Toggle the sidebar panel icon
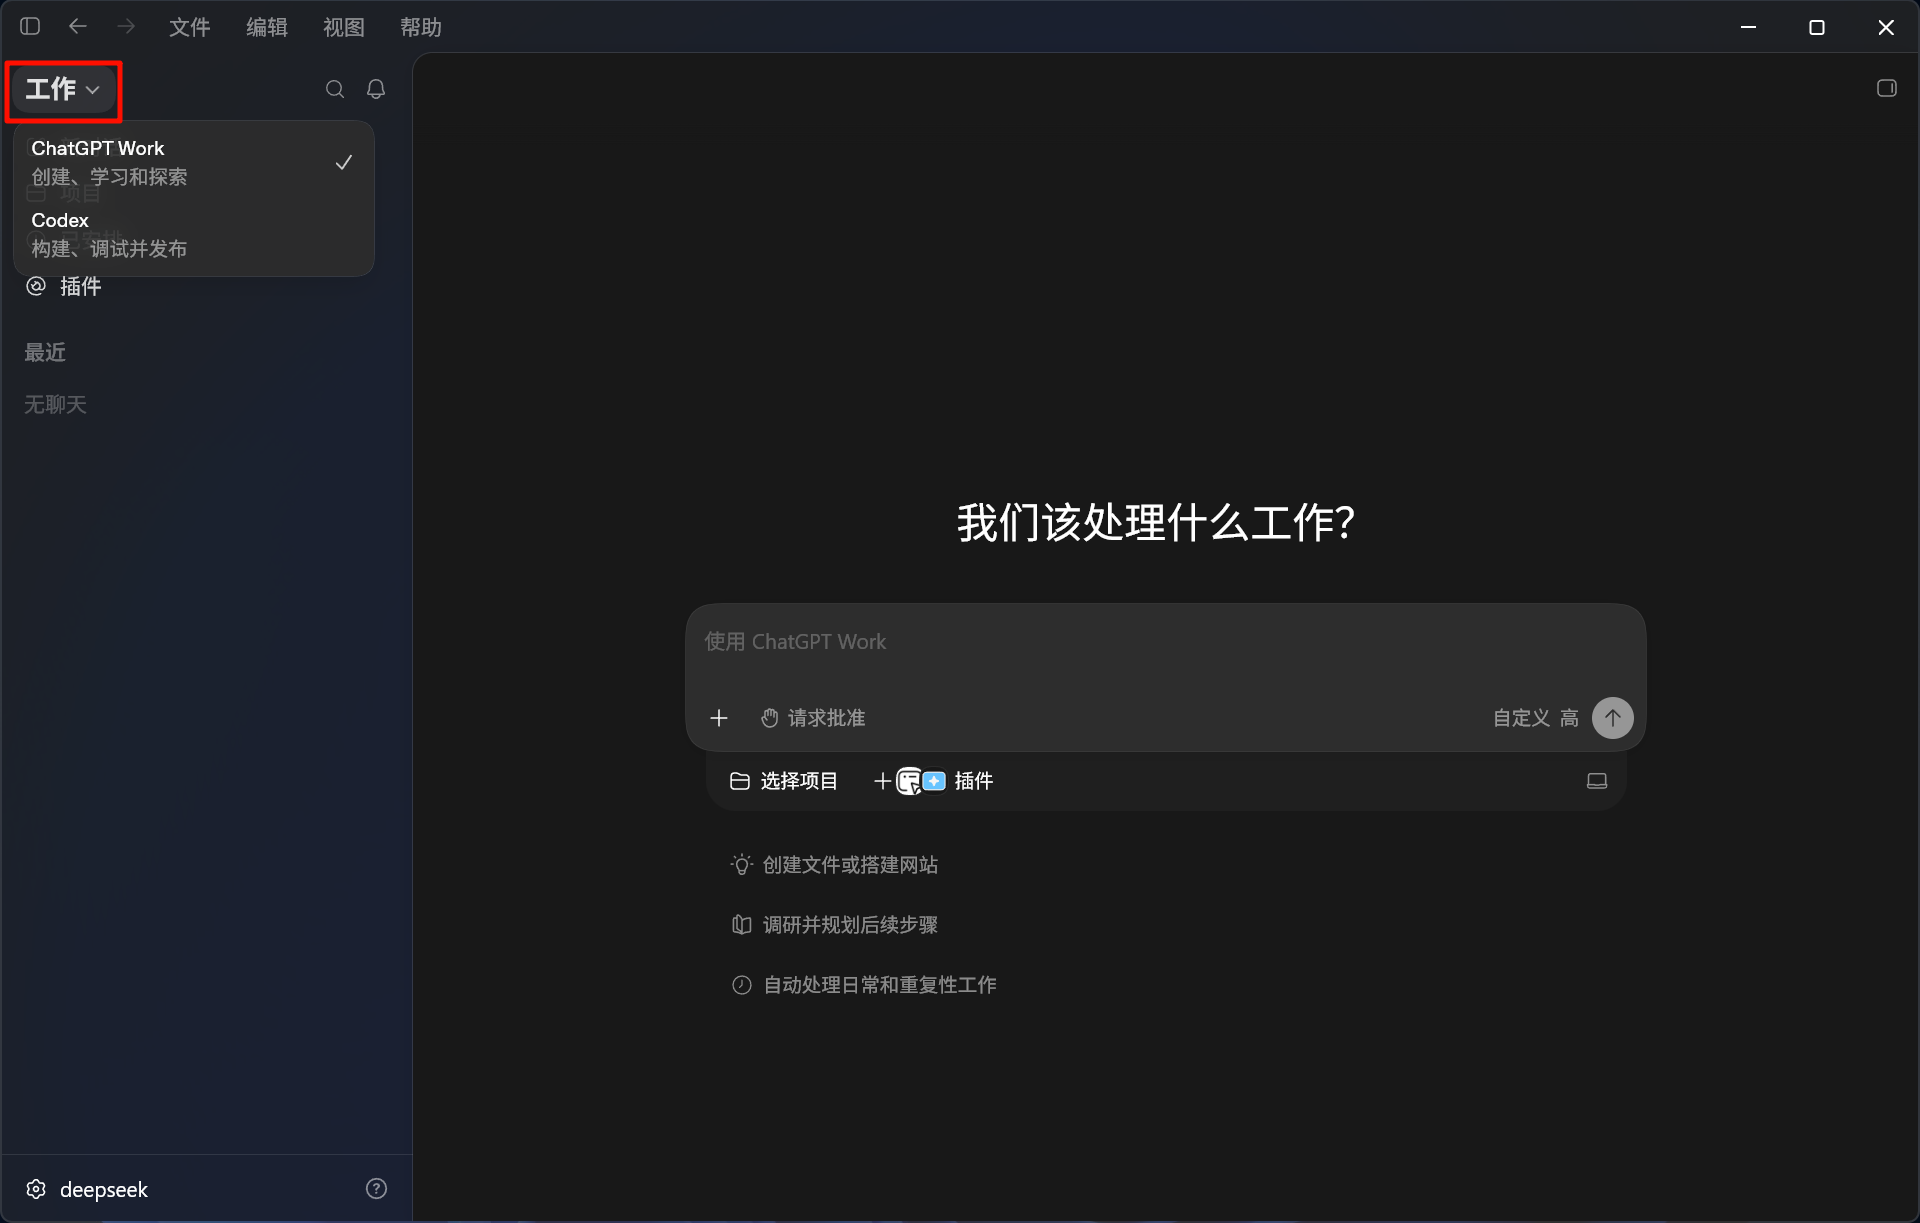The image size is (1920, 1223). tap(30, 27)
